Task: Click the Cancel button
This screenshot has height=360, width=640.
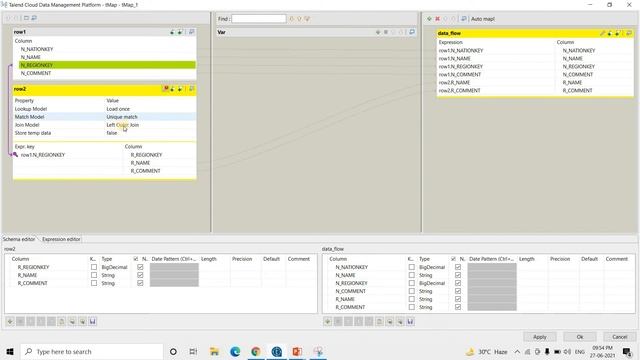Action: (x=620, y=337)
